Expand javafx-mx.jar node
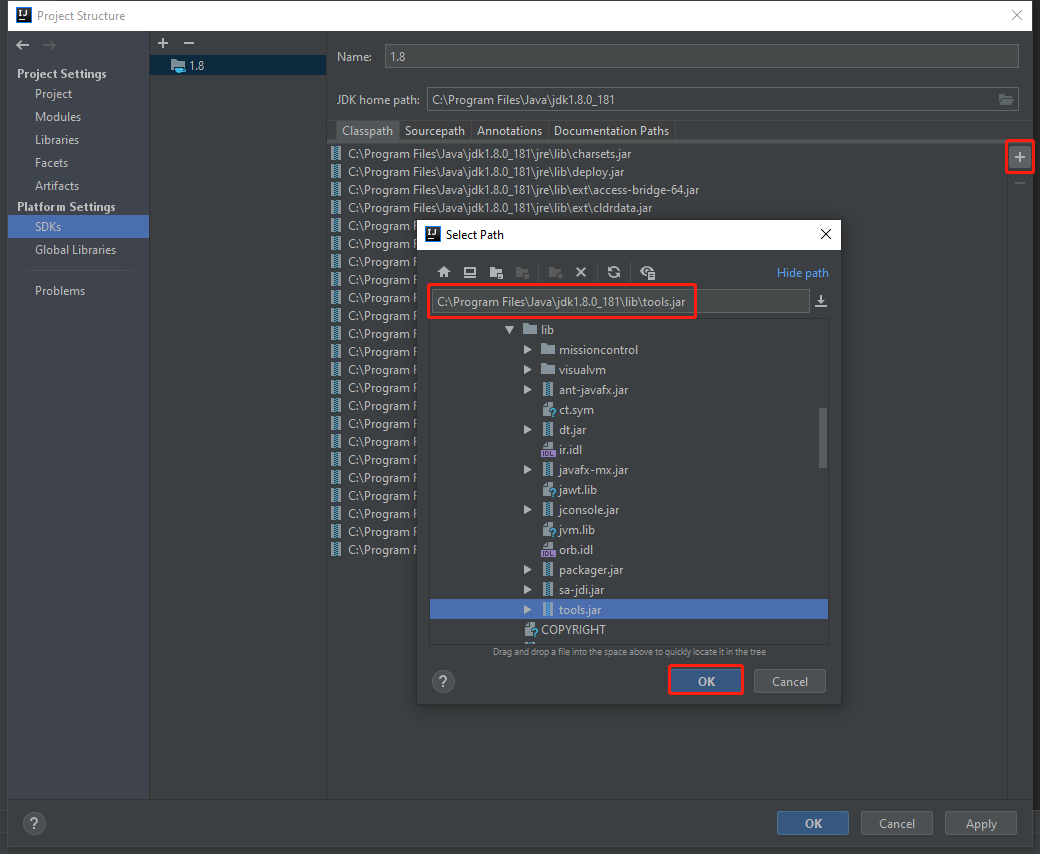 tap(527, 469)
